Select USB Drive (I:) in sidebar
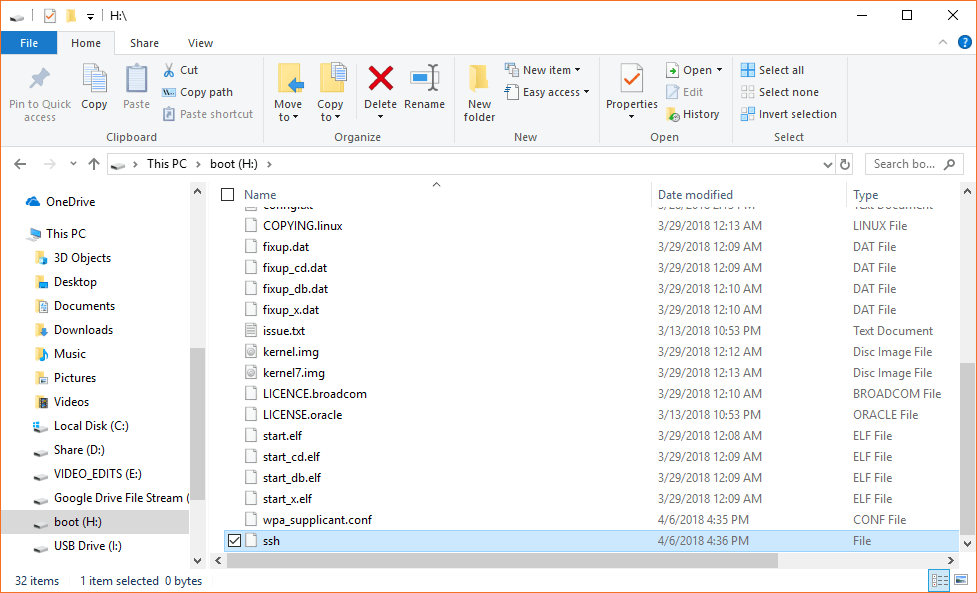 click(88, 546)
